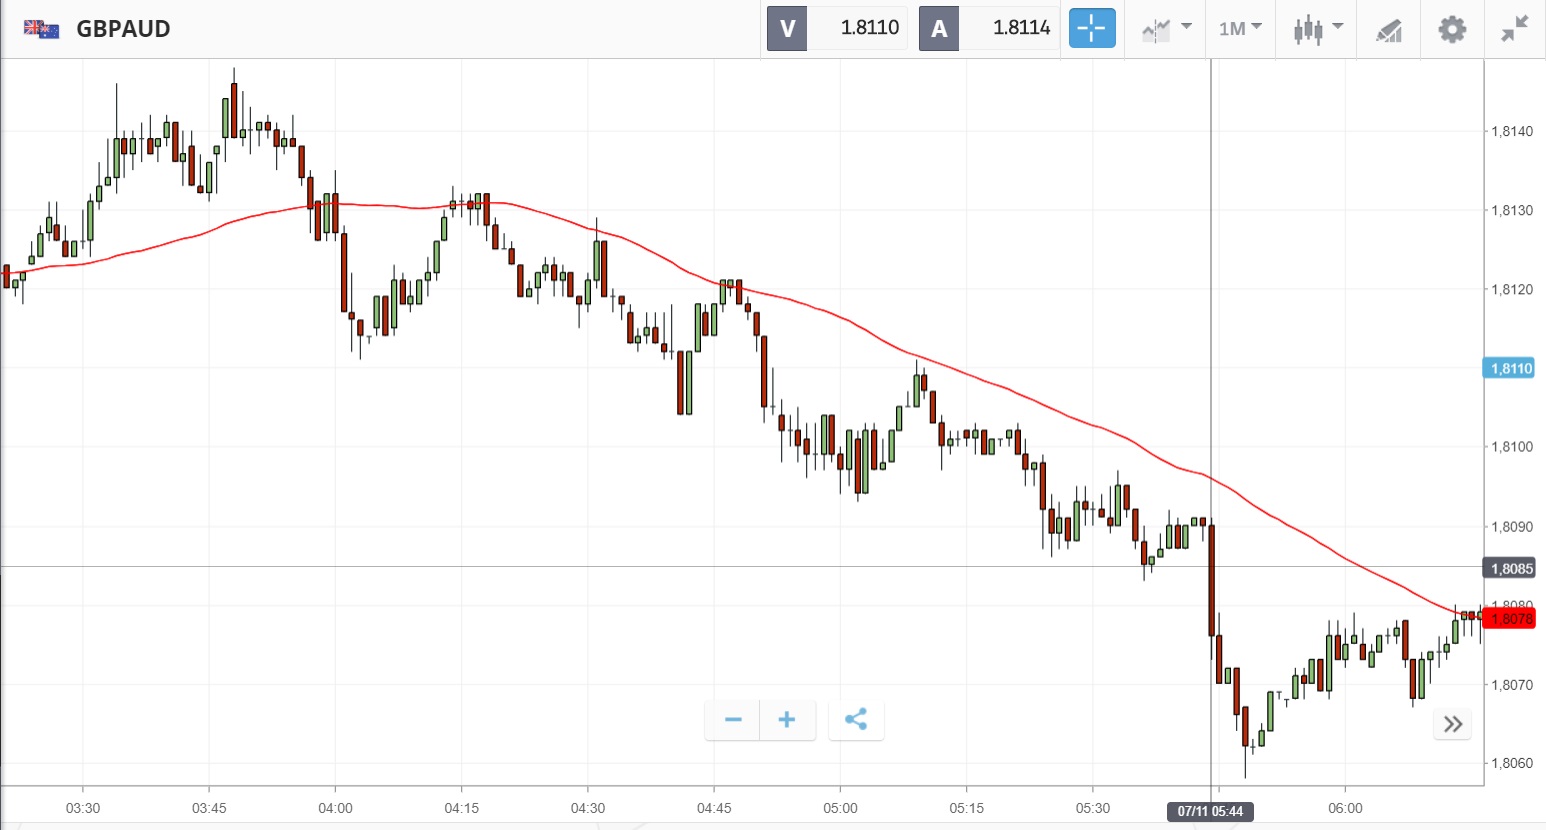
Task: Open the candlestick chart type dropdown
Action: (1317, 29)
